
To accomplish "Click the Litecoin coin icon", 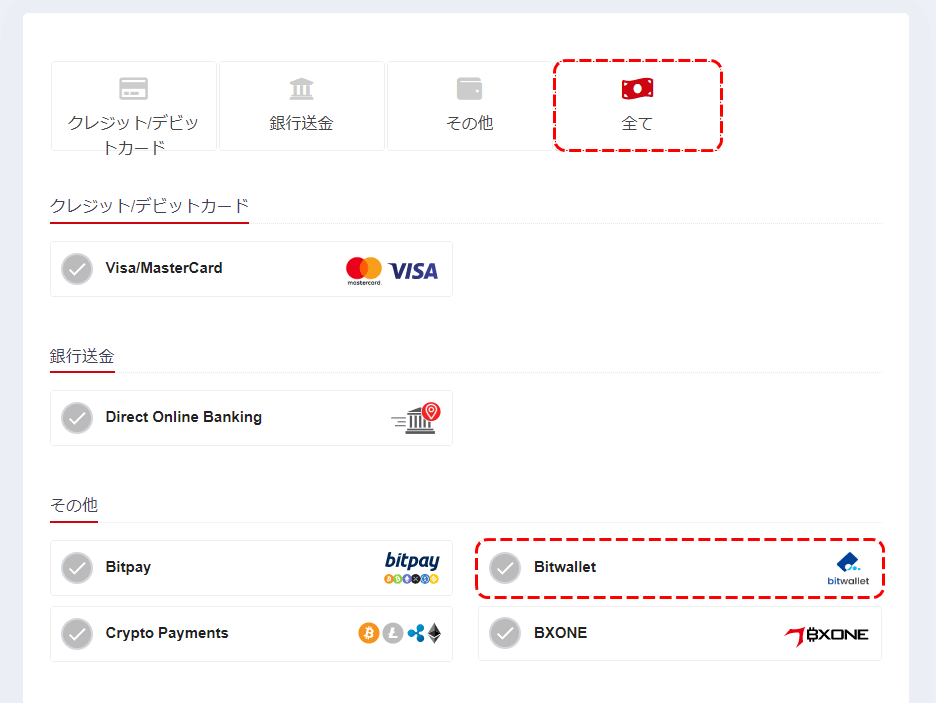I will point(393,633).
